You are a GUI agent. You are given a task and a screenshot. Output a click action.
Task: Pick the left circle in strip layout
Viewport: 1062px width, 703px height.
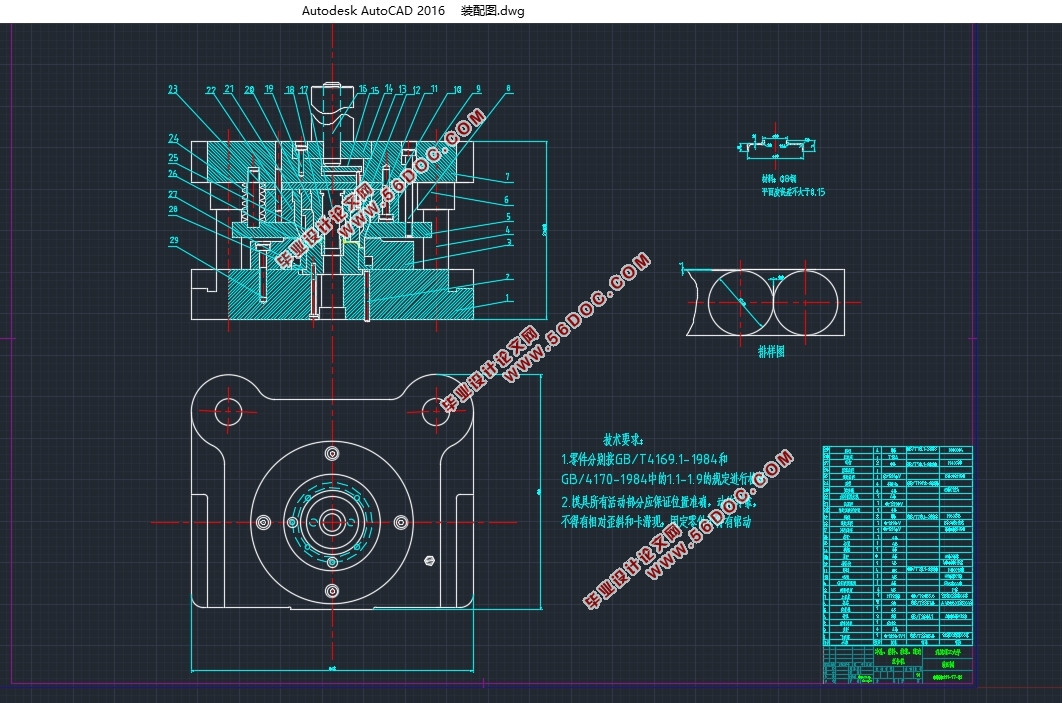[740, 303]
